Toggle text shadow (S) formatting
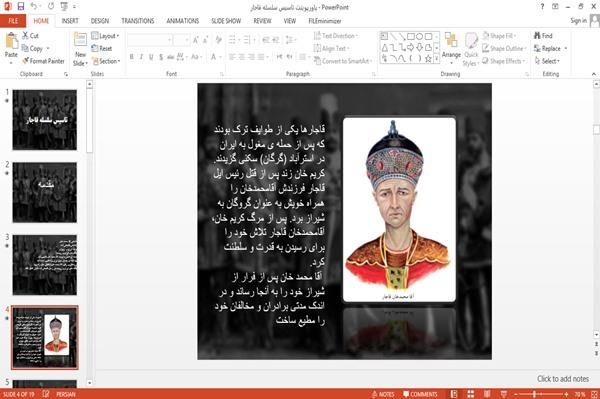600x399 pixels. click(x=161, y=57)
